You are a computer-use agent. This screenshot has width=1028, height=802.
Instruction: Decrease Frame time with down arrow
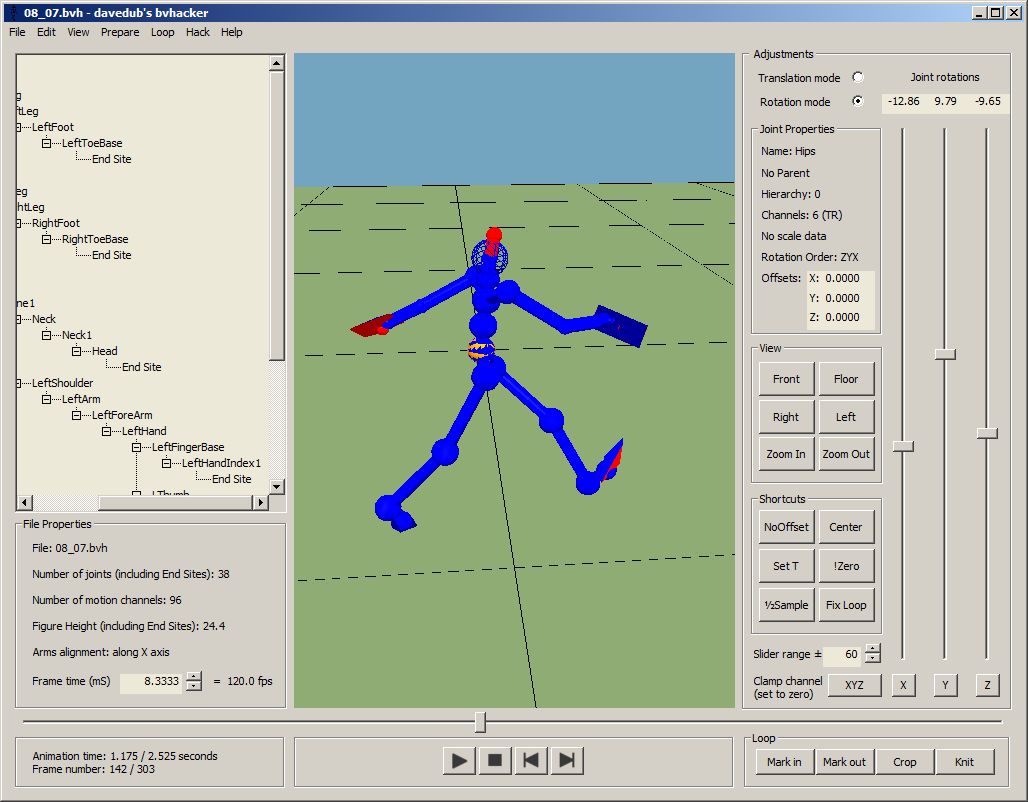(194, 686)
